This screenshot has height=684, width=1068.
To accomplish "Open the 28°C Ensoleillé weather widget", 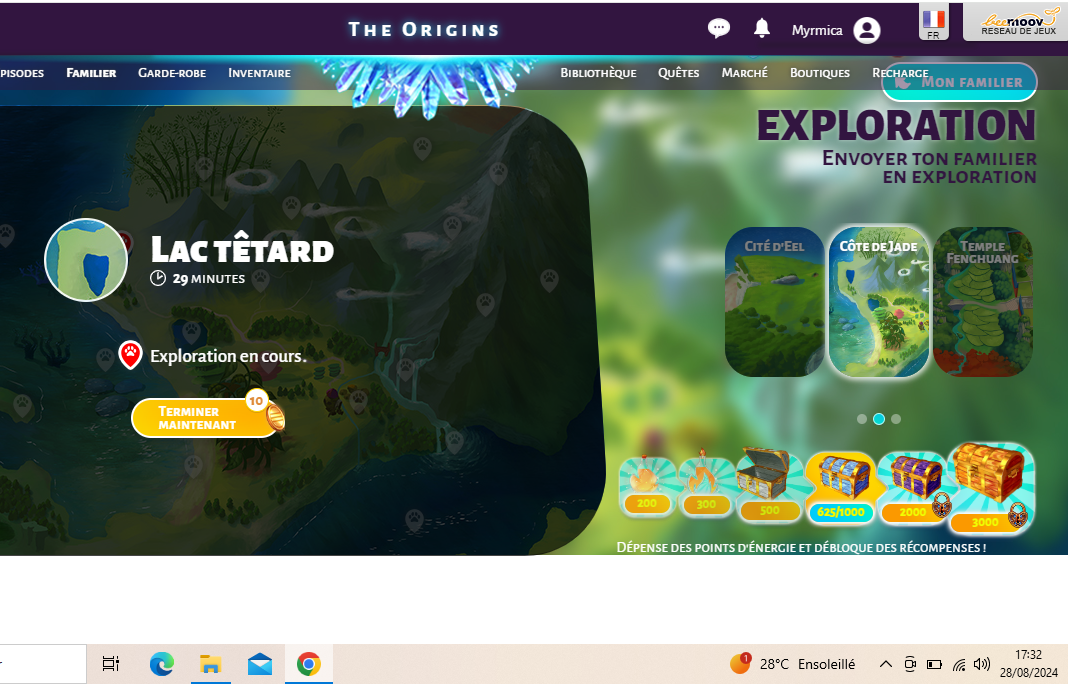I will [x=792, y=664].
